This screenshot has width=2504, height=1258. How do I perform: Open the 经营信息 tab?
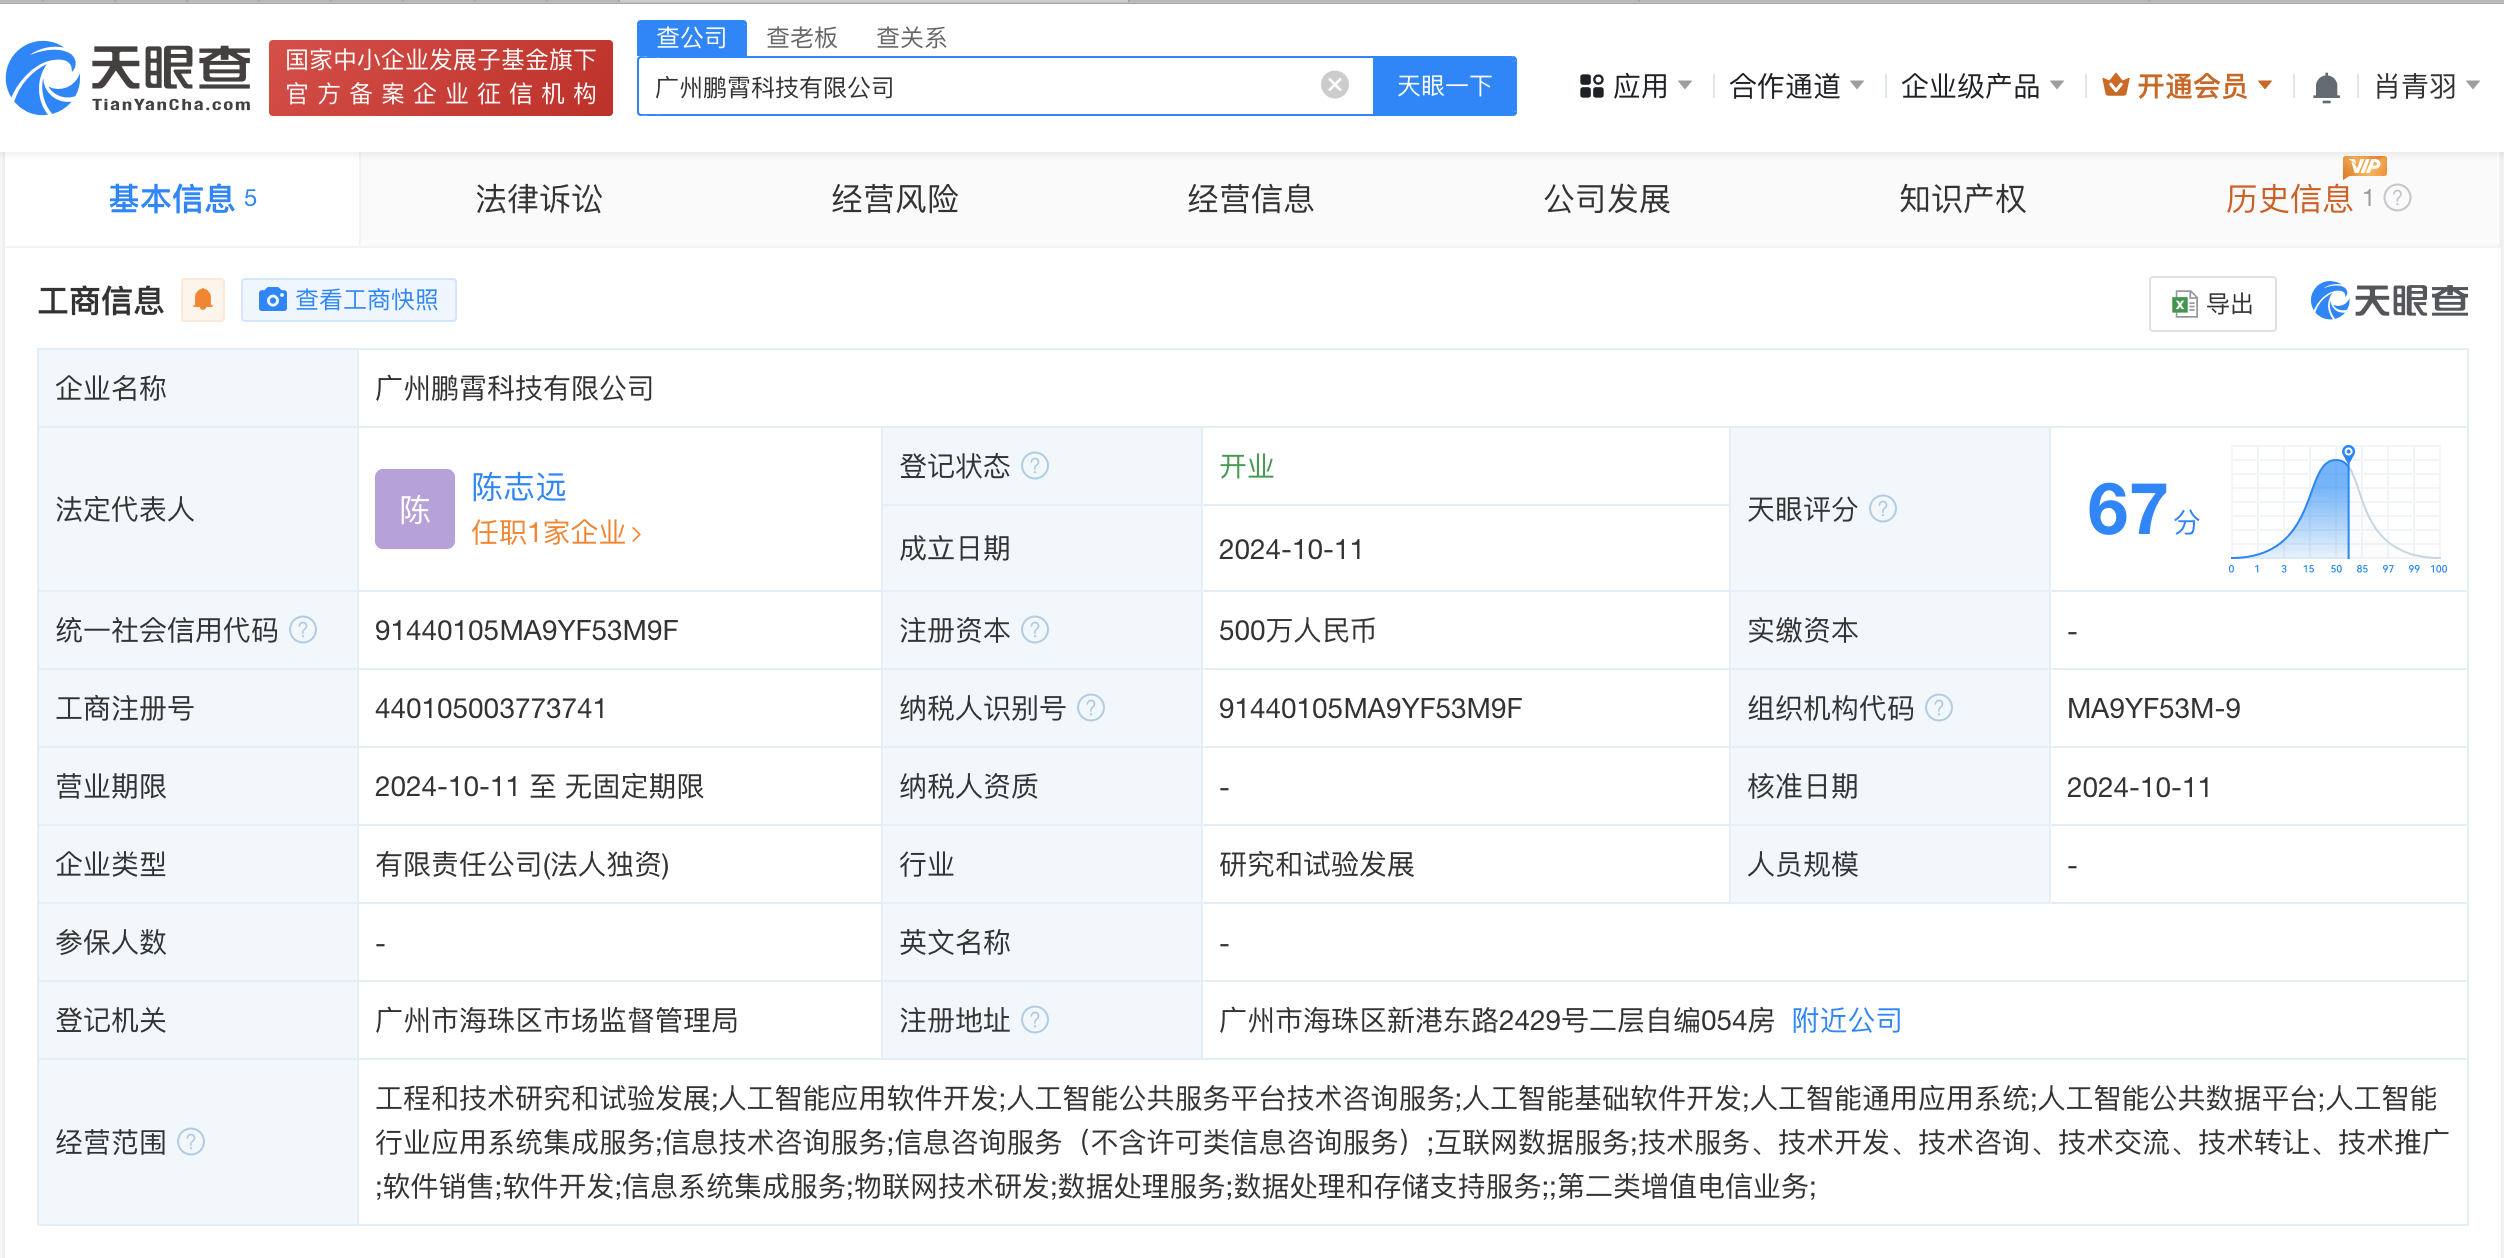(1251, 199)
